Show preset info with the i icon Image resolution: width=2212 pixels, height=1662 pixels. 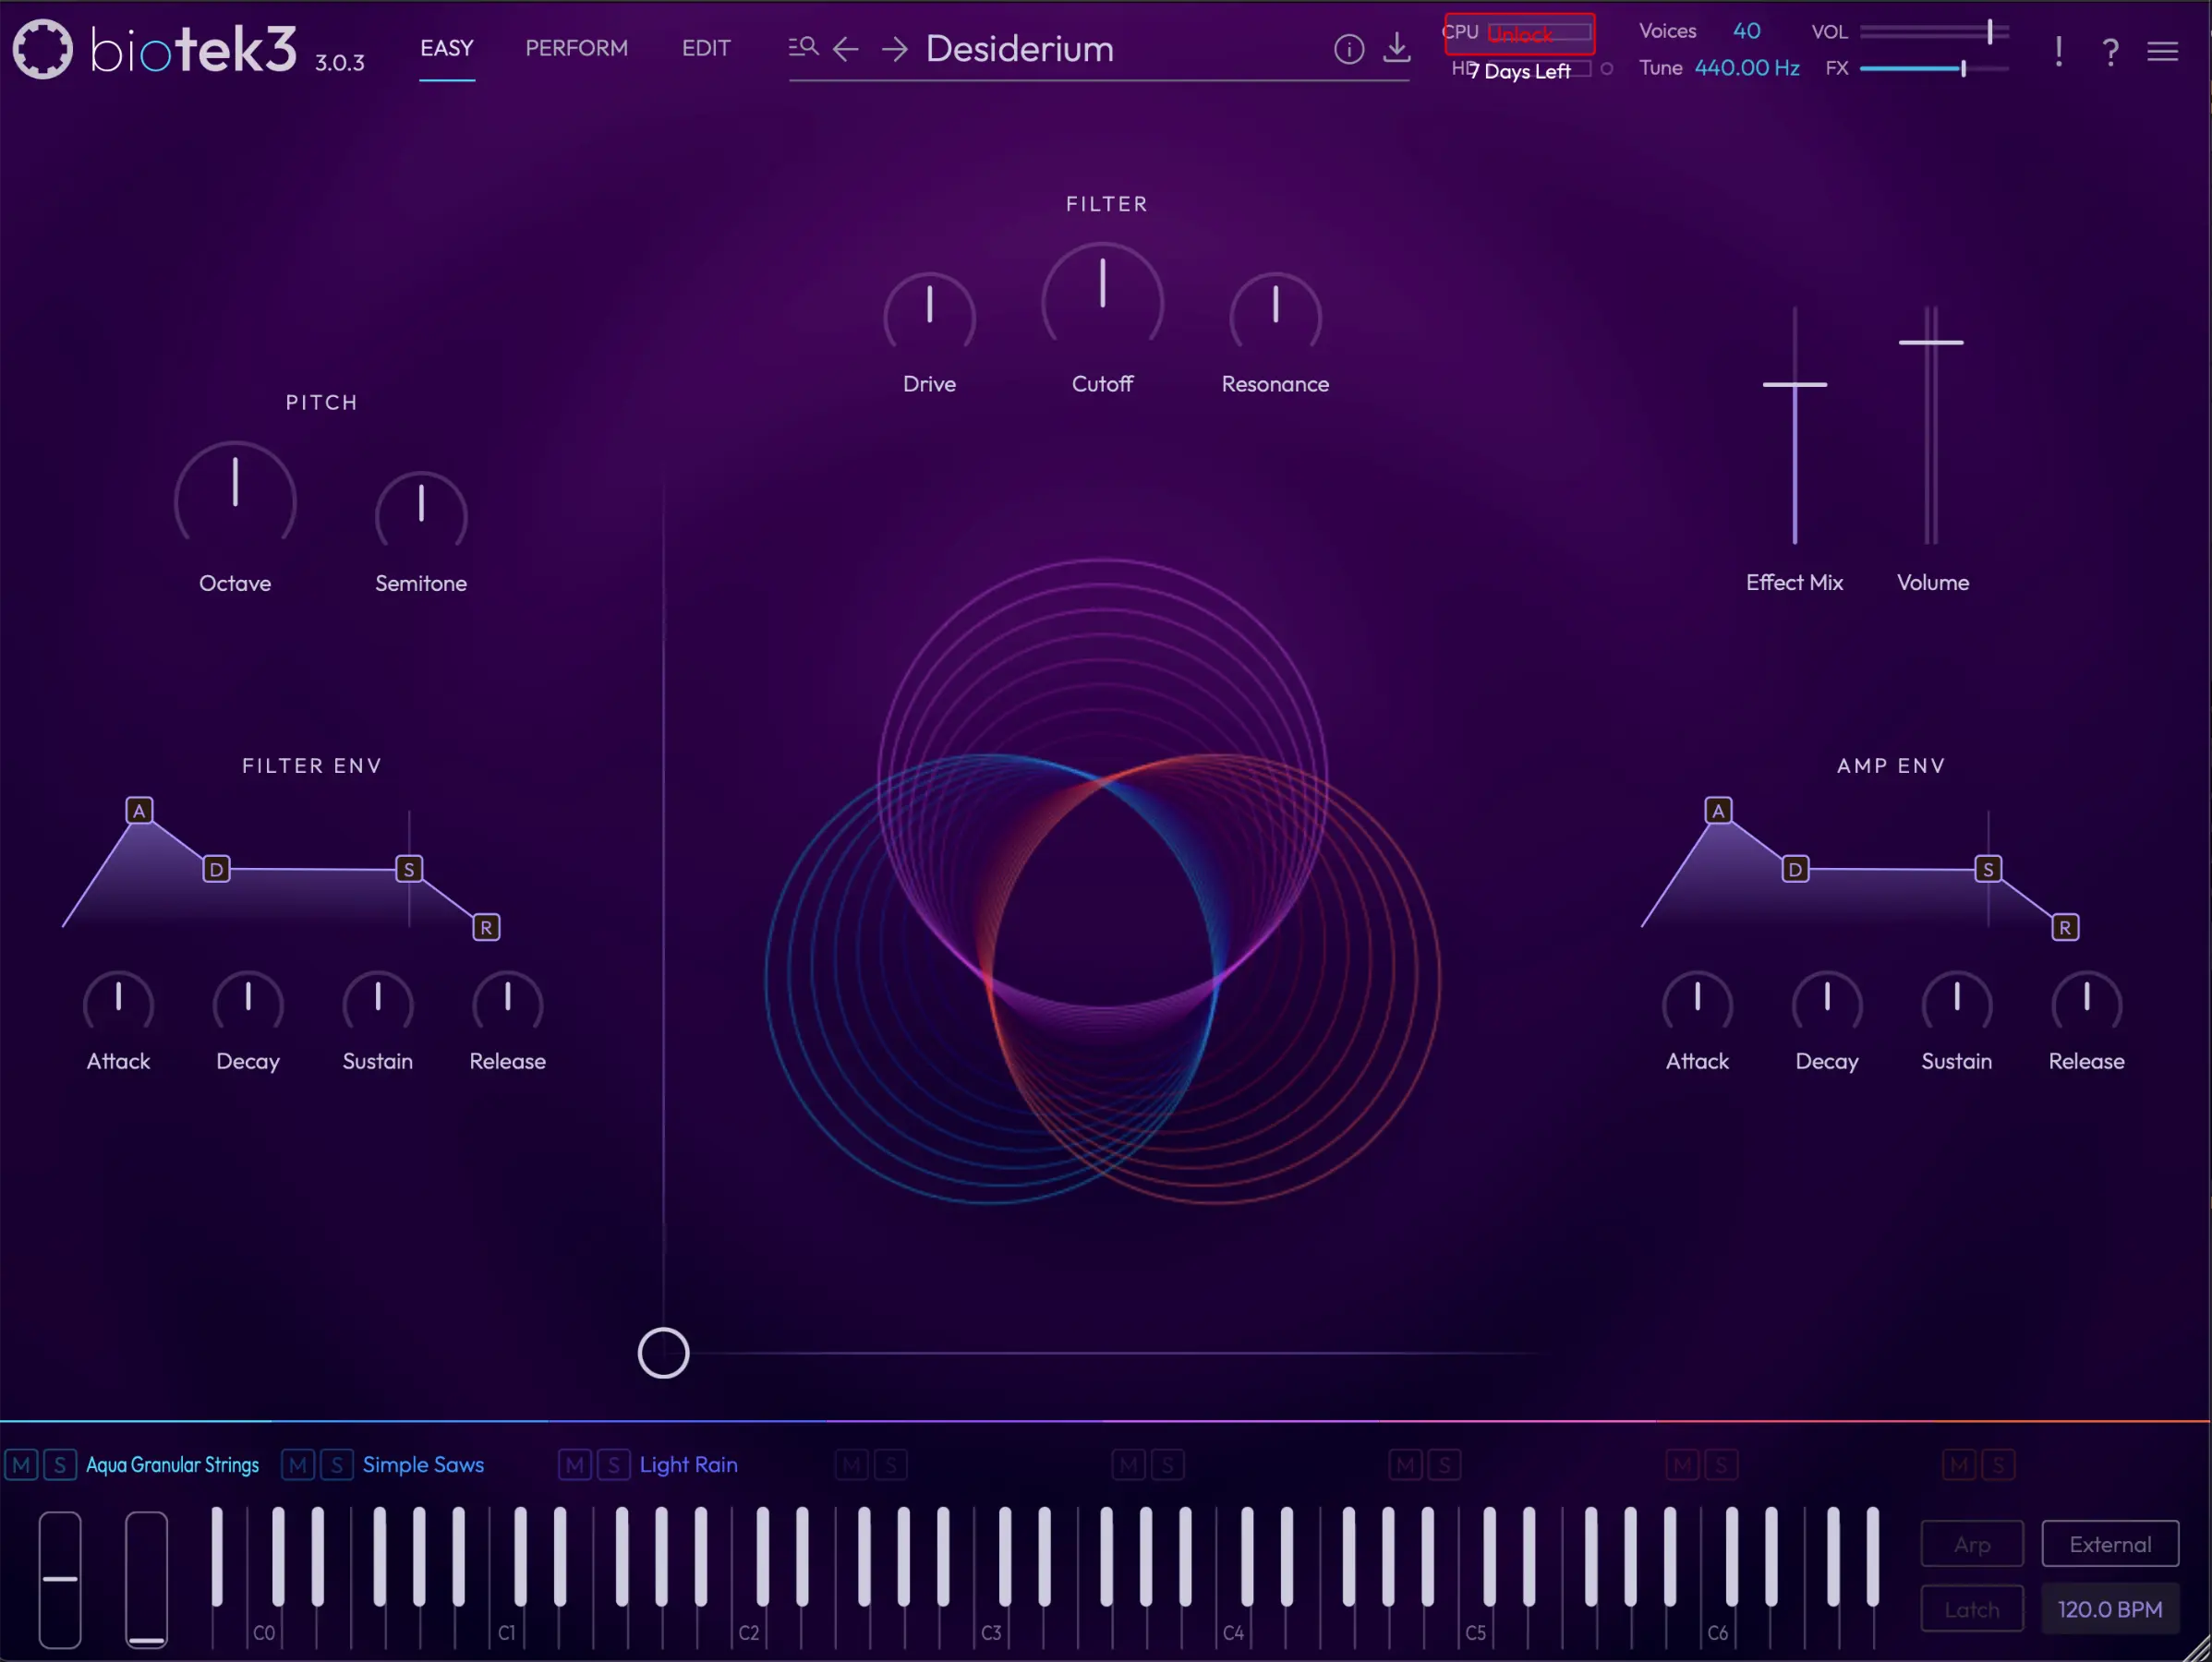tap(1348, 49)
